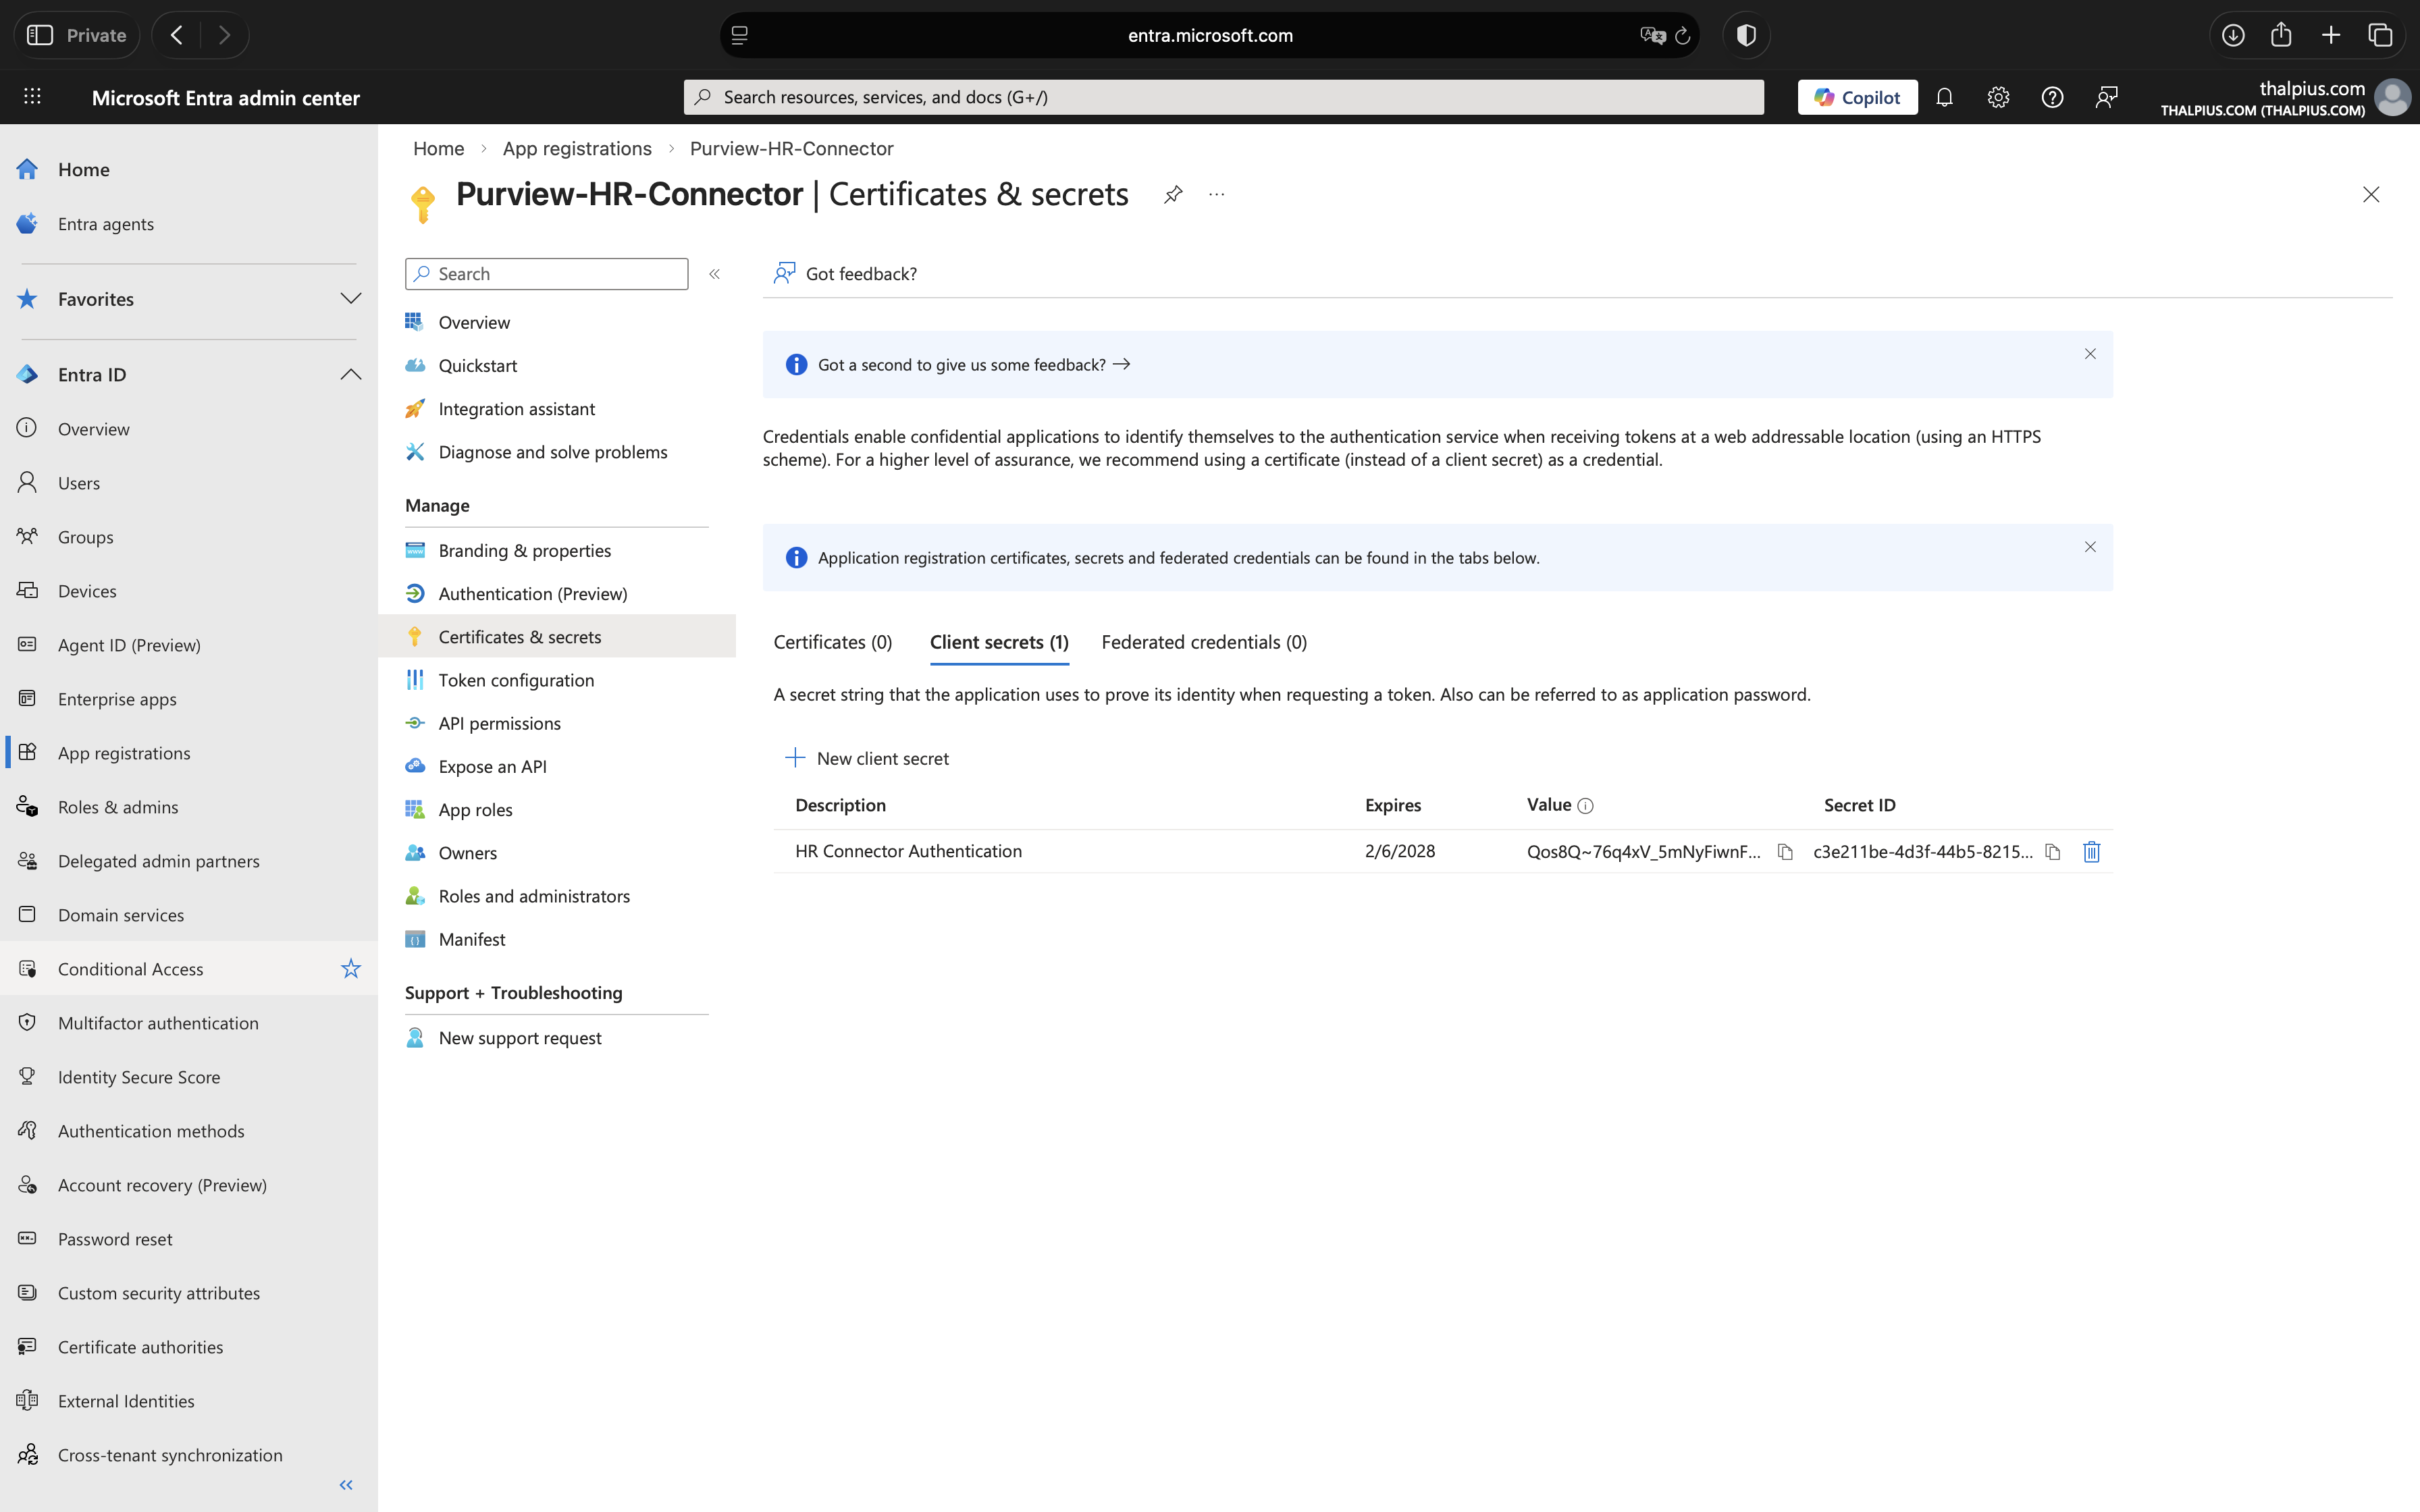Collapse the resource menu pane
Image resolution: width=2420 pixels, height=1512 pixels.
coord(714,274)
